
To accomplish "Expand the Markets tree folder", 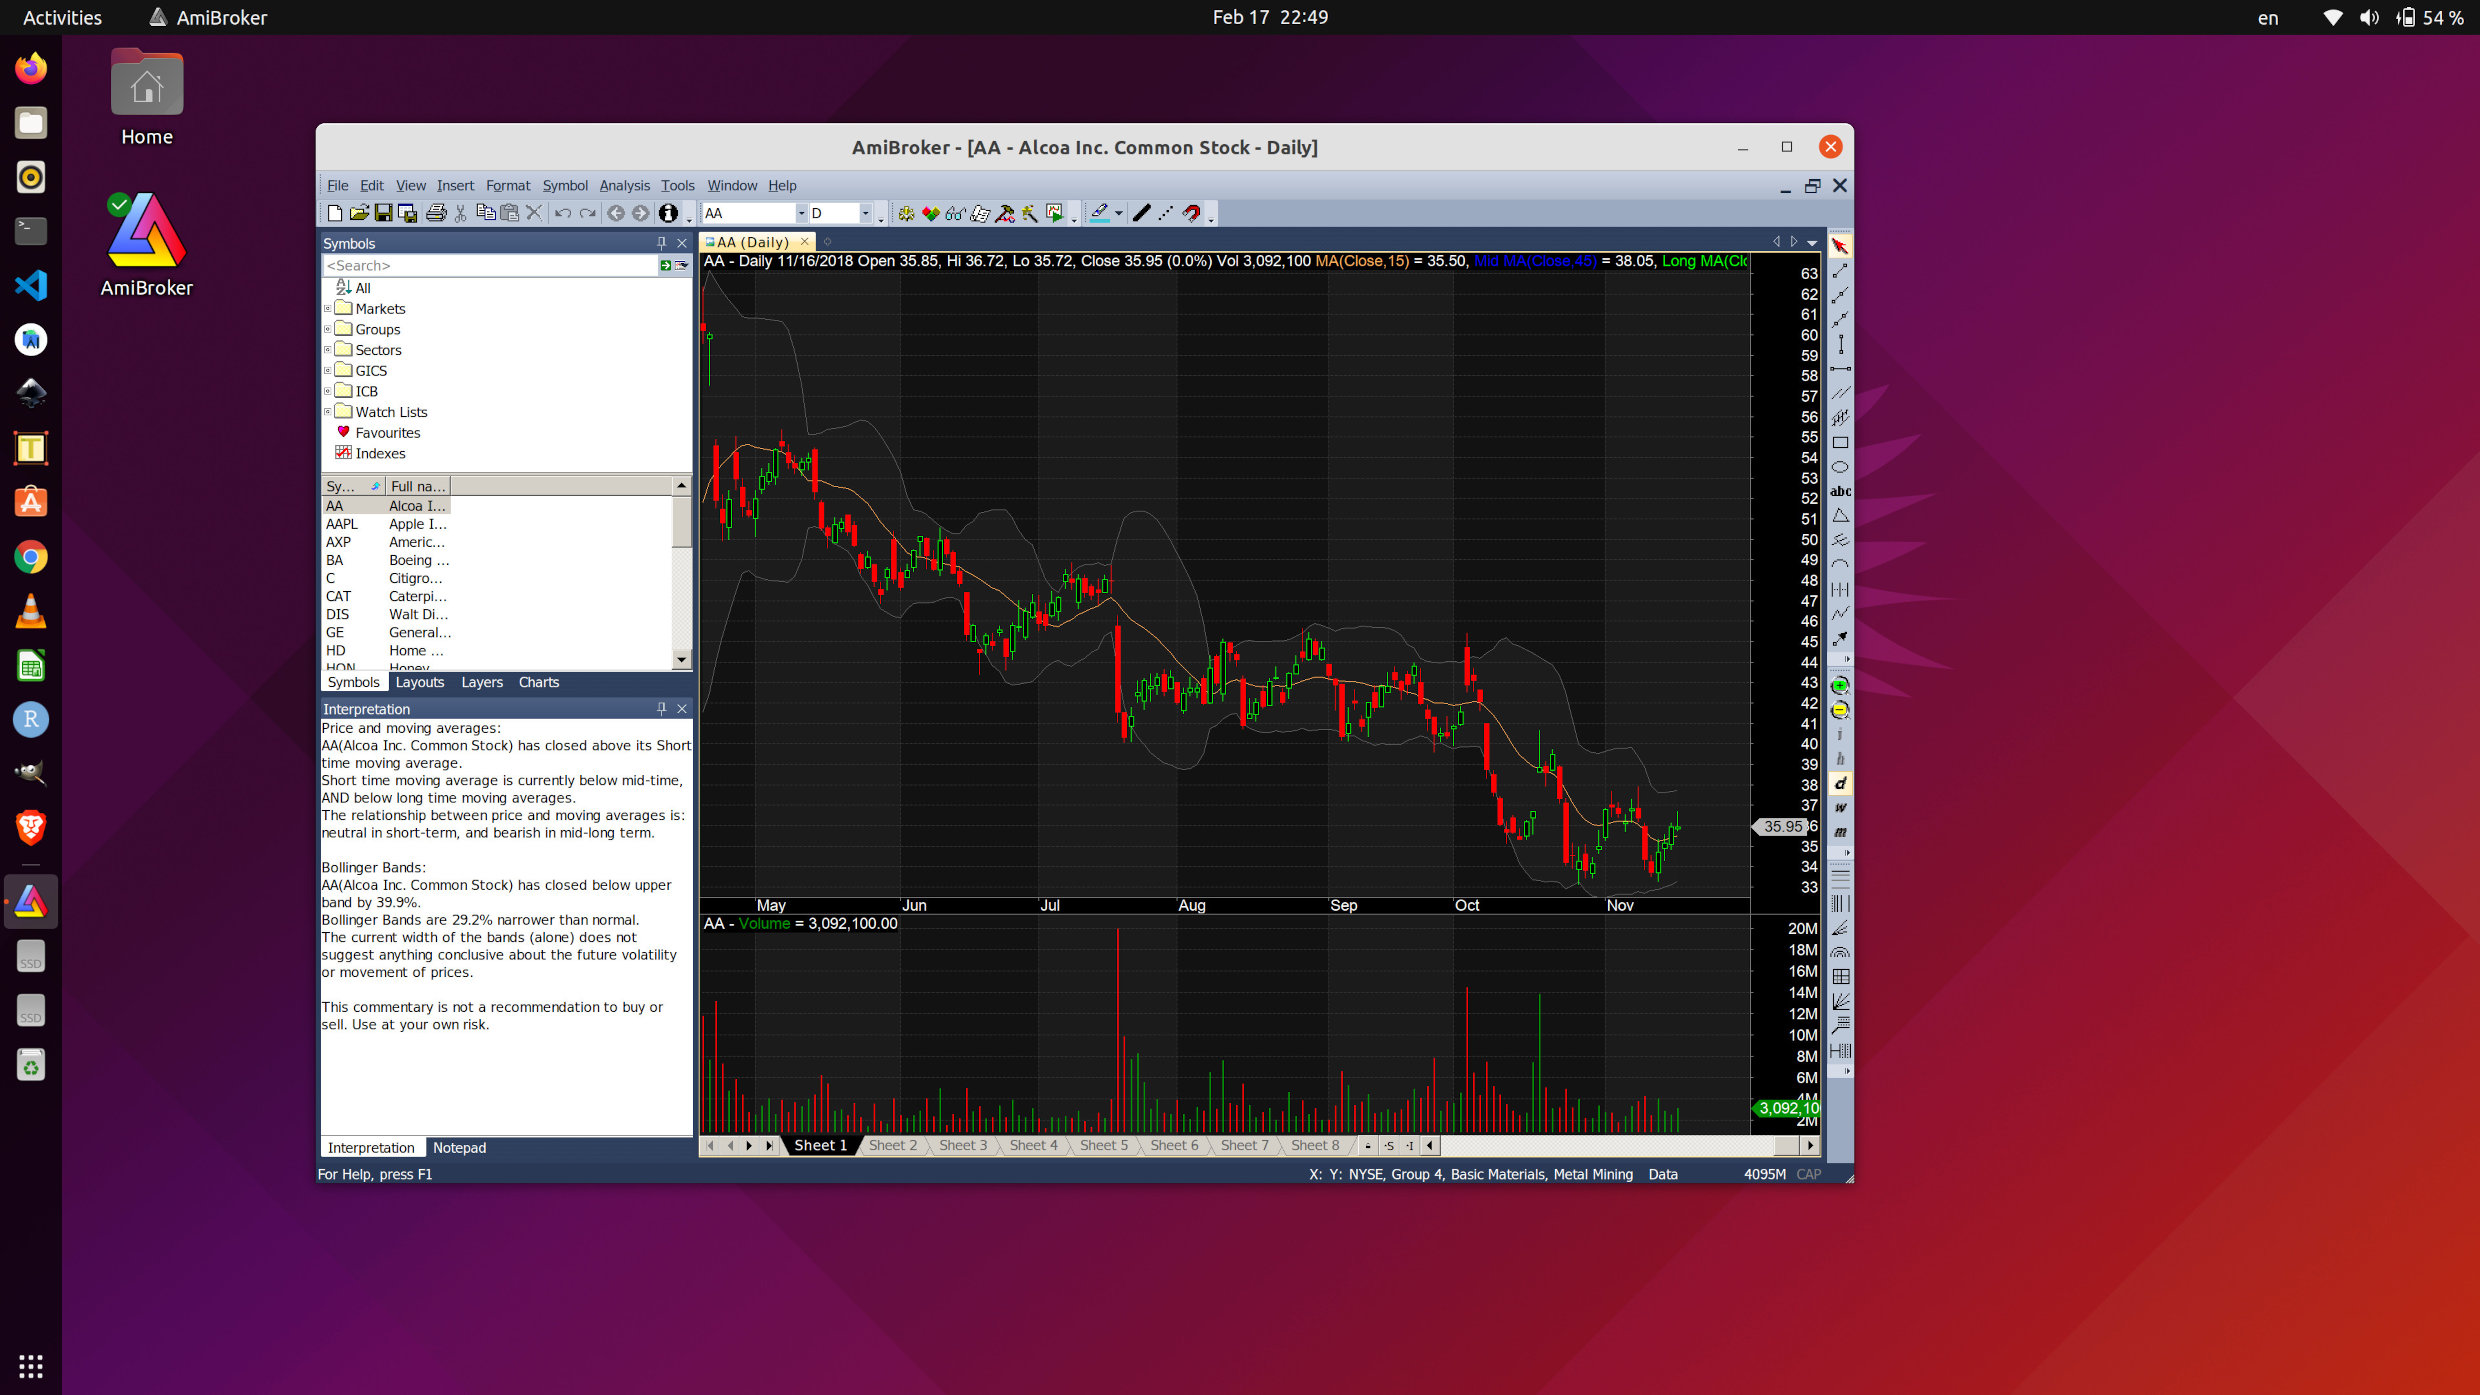I will 327,309.
